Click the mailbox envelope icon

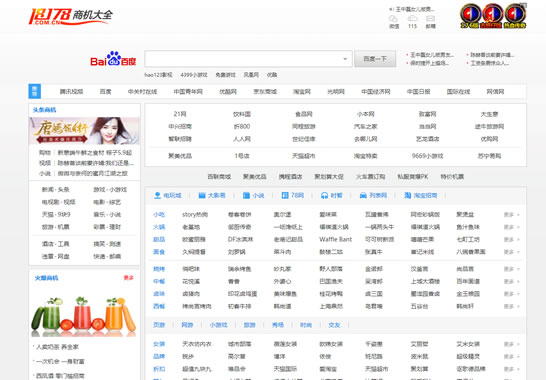[430, 18]
